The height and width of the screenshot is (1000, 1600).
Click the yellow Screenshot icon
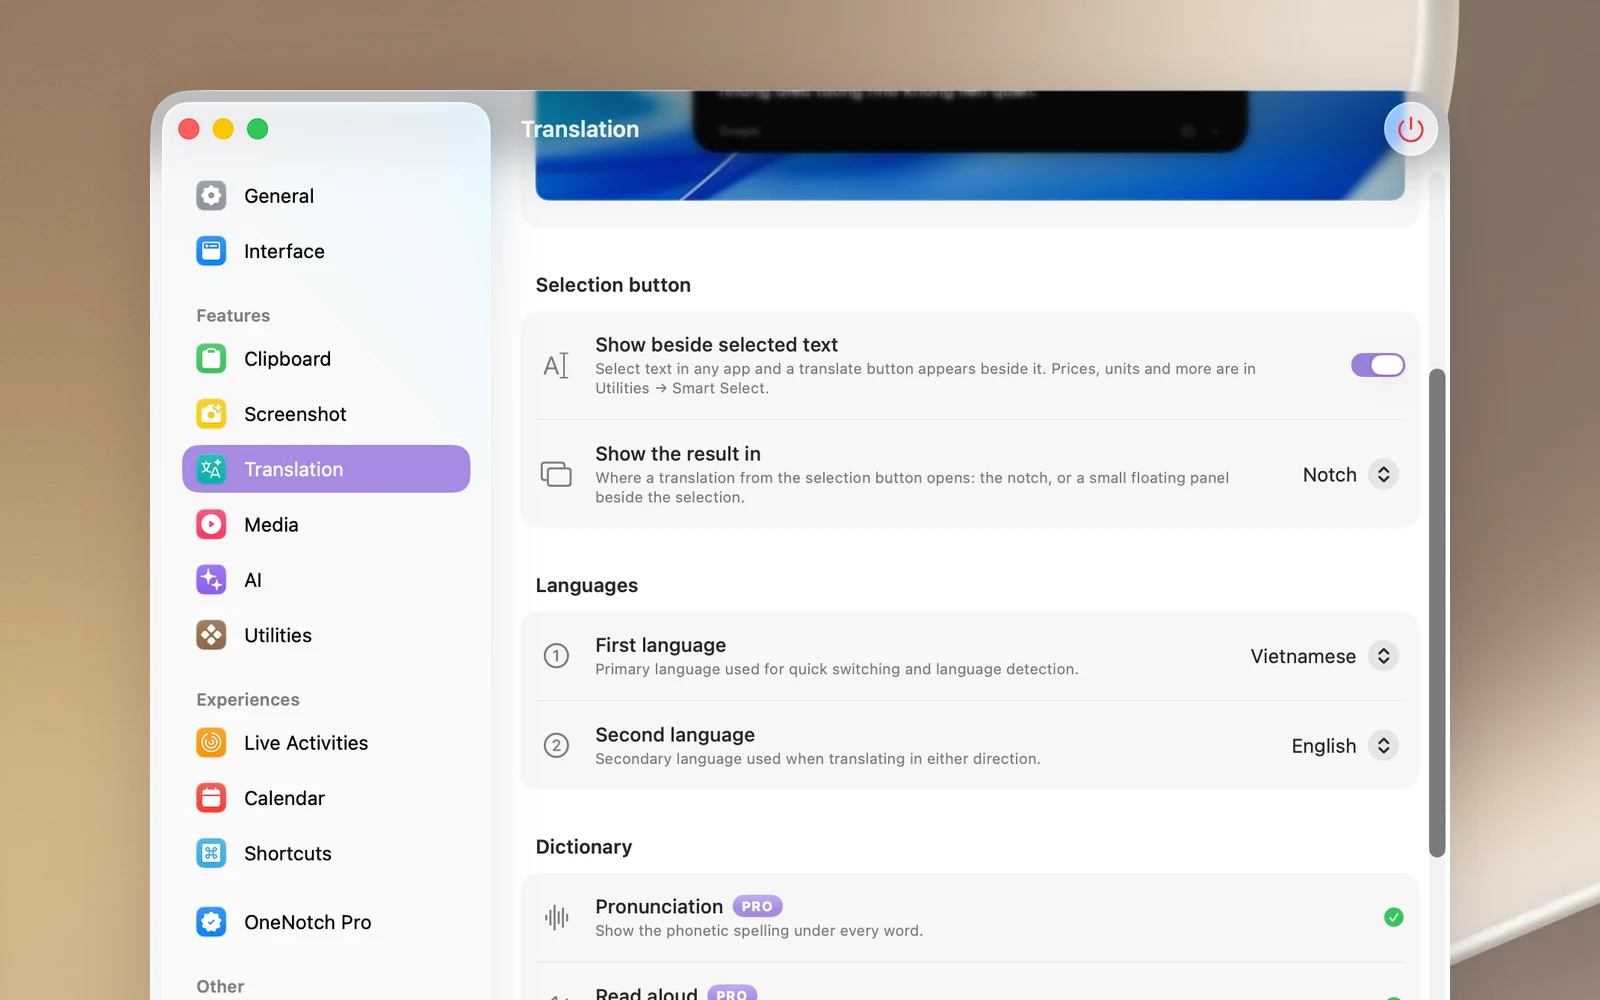point(211,414)
